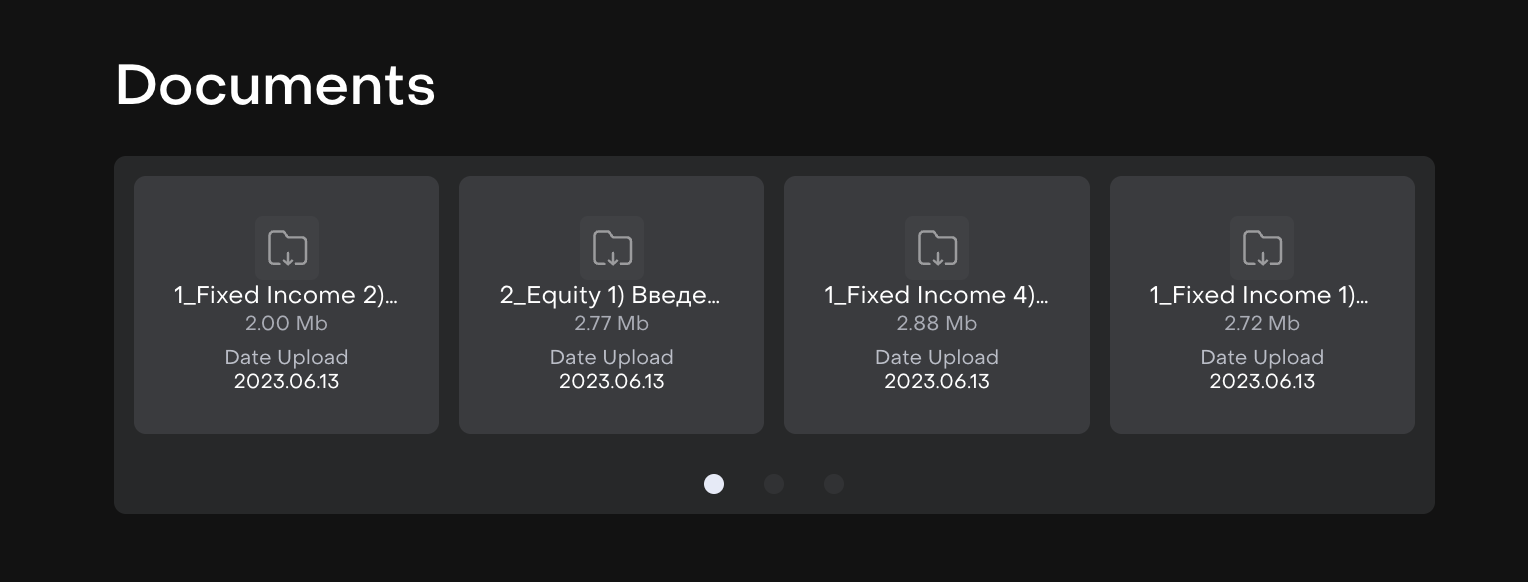Click the upload date on 2_Equity 1) card
This screenshot has width=1528, height=582.
612,381
